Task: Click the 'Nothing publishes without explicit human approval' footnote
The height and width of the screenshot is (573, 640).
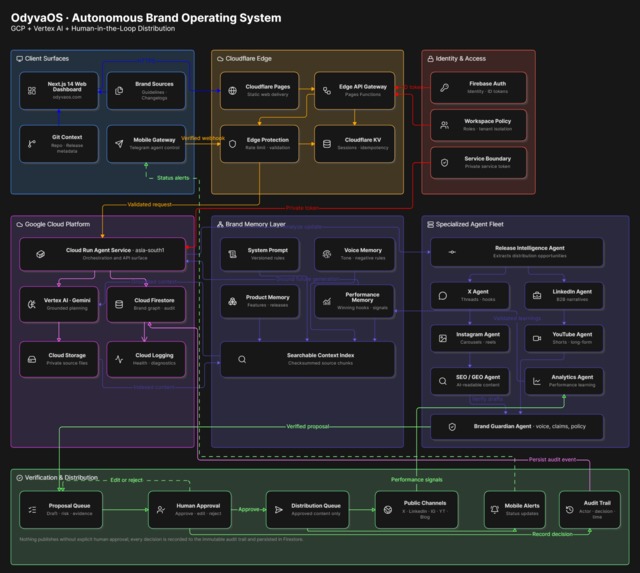Action: 161,539
